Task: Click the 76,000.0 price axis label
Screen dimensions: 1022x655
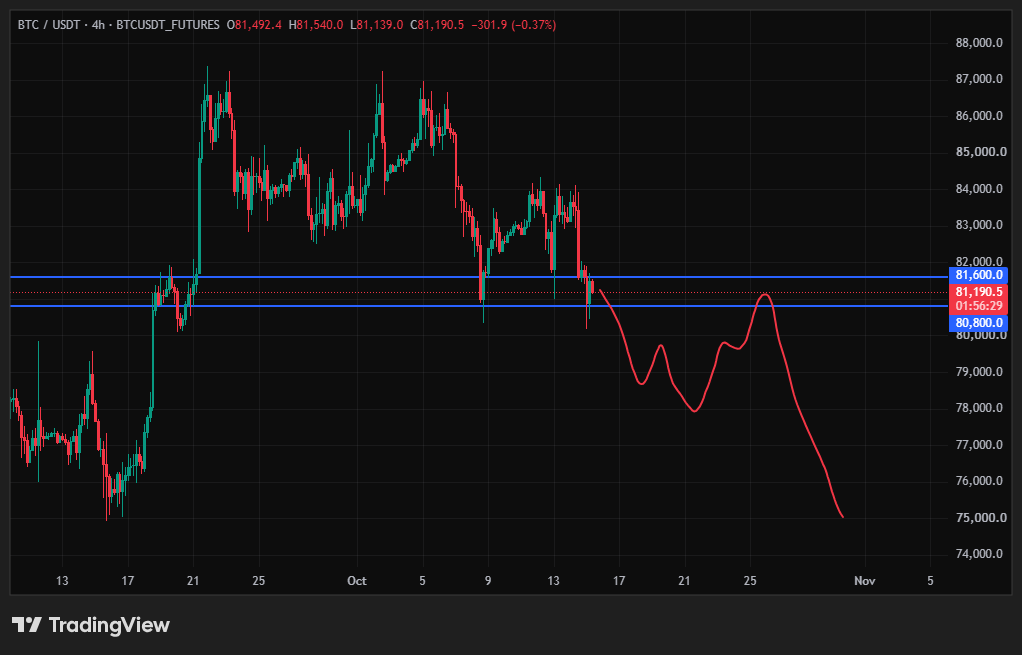Action: pyautogui.click(x=979, y=481)
